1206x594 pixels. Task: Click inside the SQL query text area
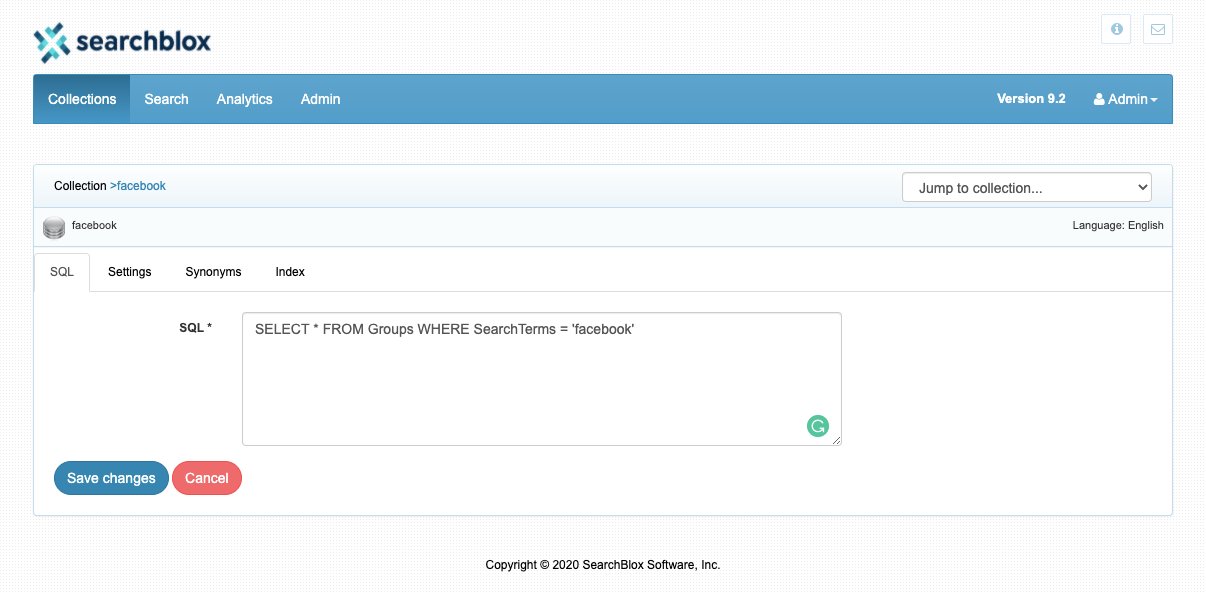541,379
